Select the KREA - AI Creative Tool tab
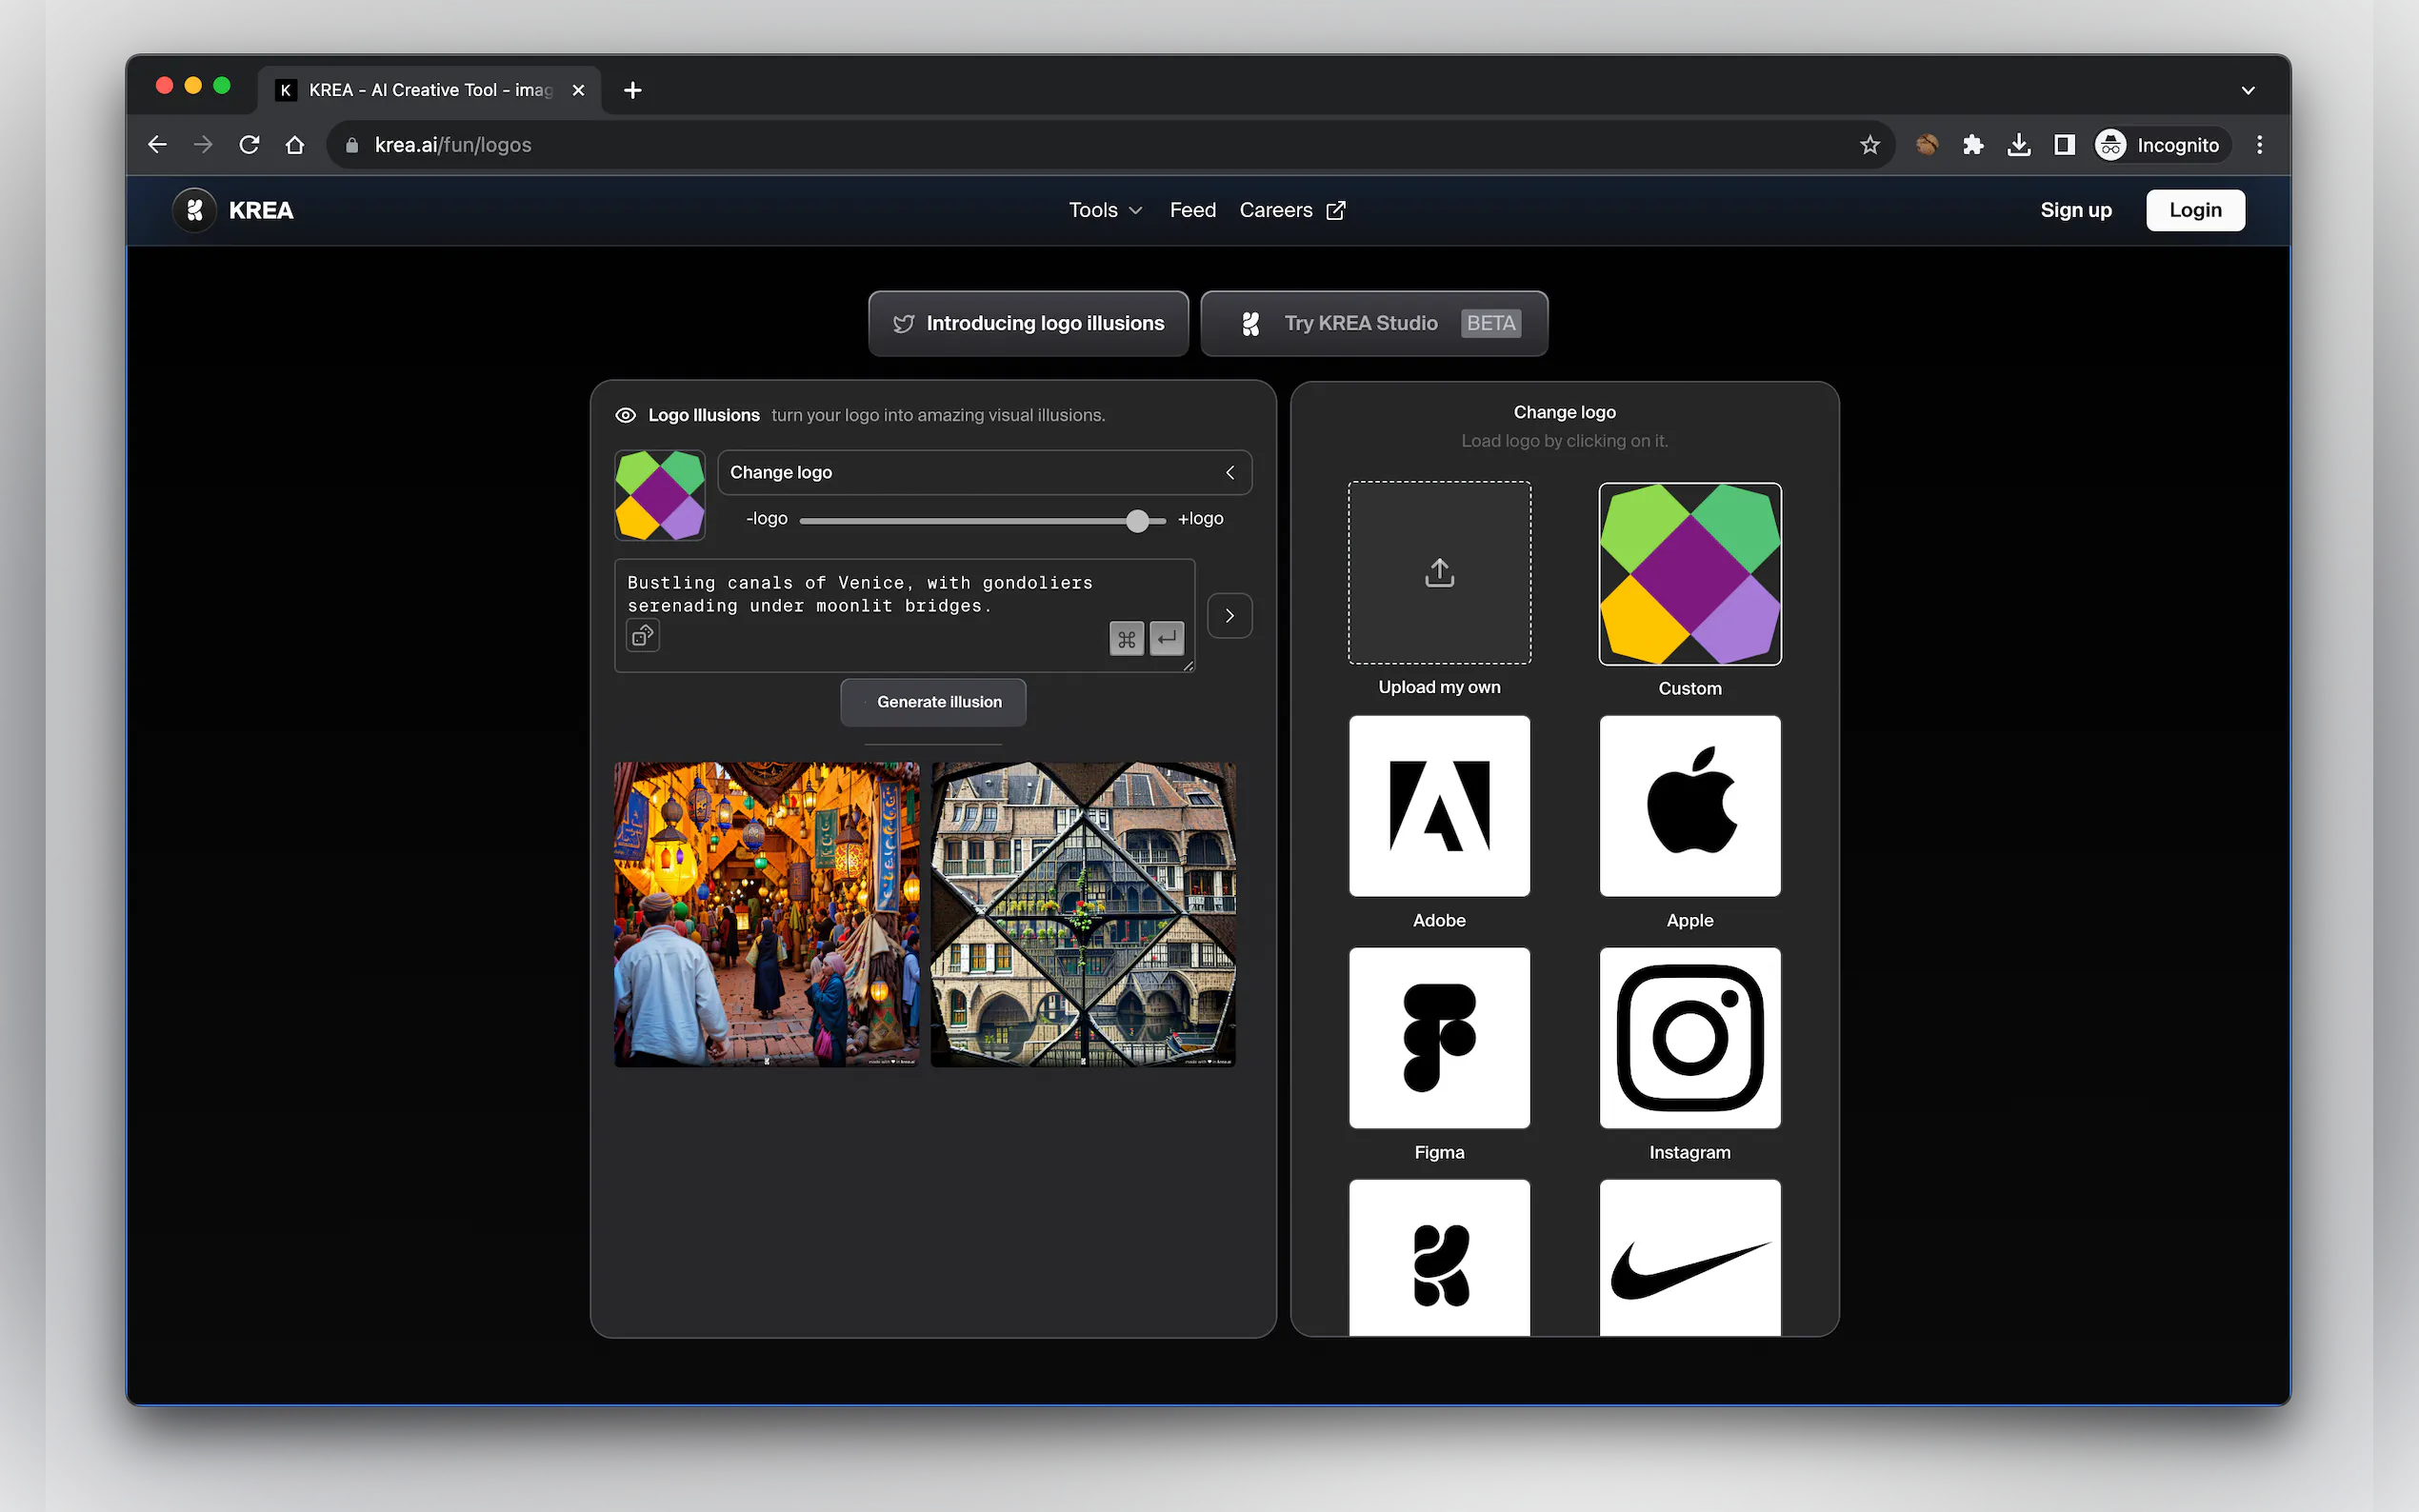 pos(430,90)
